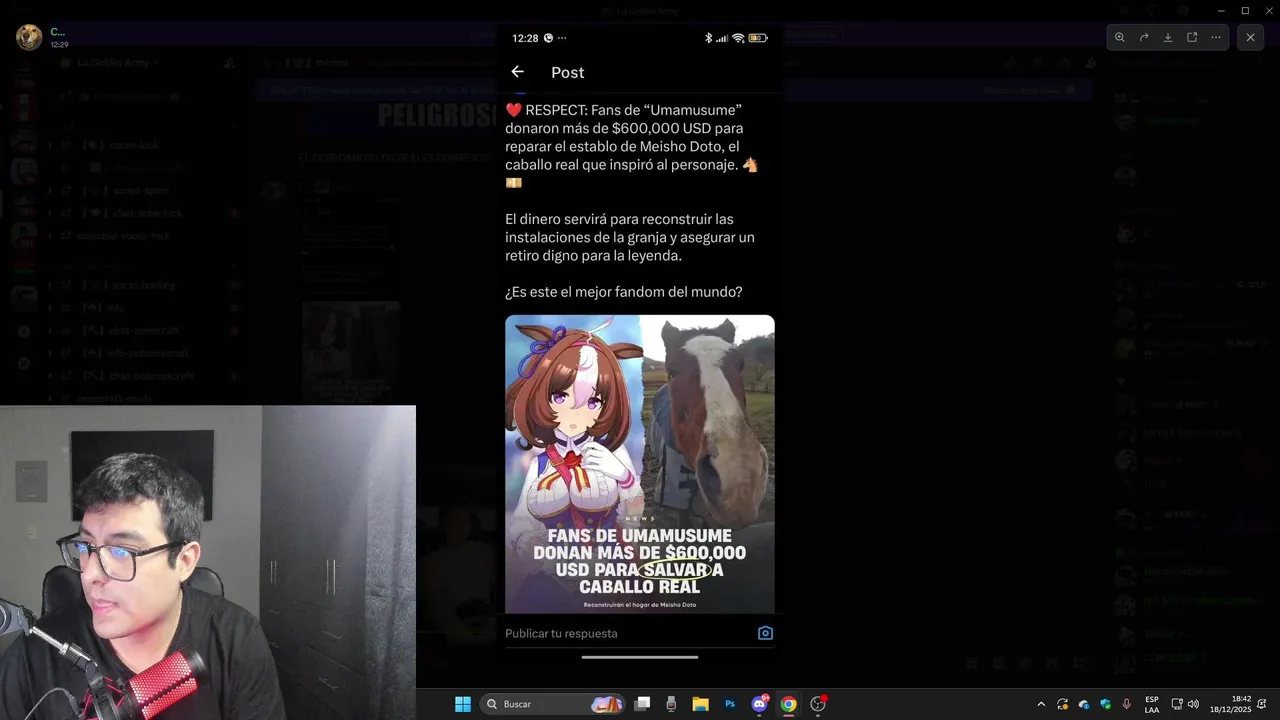Click the back arrow next to Post
The image size is (1280, 720).
[517, 72]
